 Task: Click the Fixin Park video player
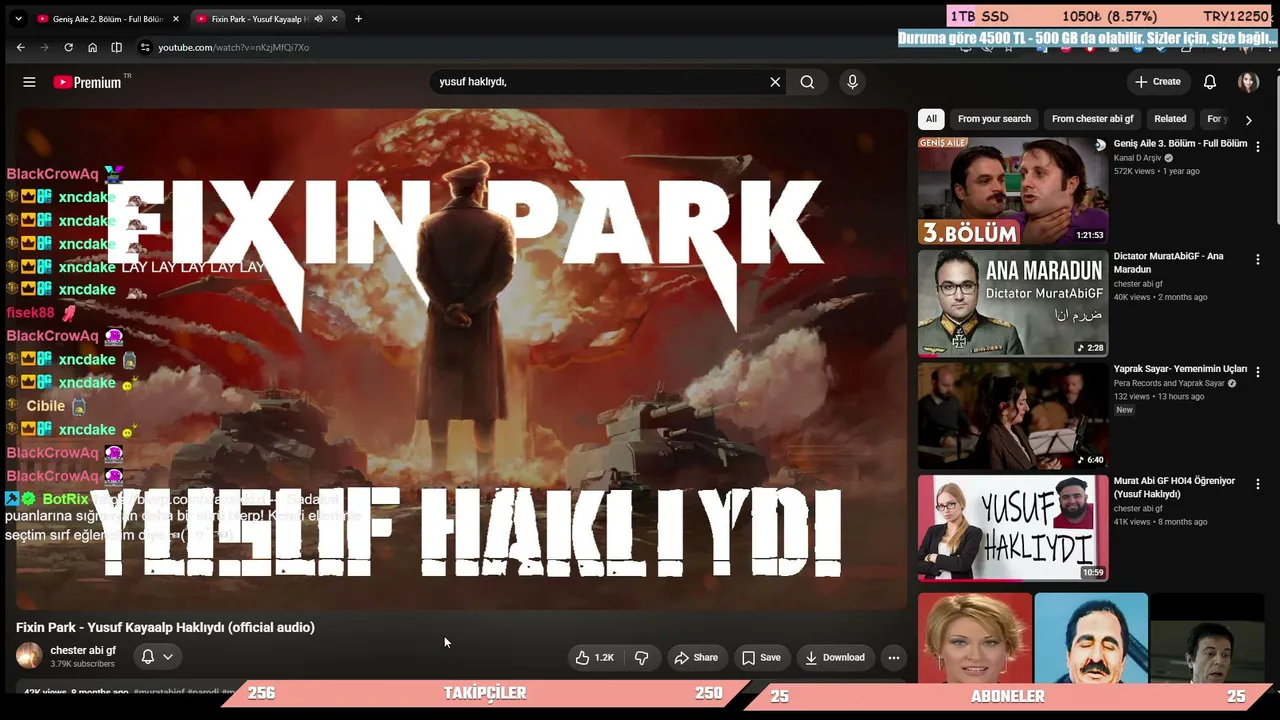[461, 357]
